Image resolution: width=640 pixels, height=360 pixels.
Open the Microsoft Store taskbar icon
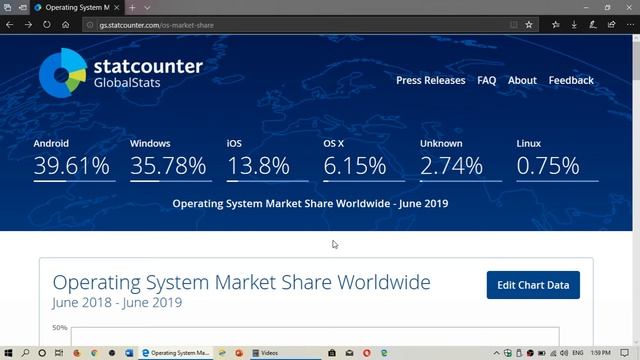click(x=332, y=353)
